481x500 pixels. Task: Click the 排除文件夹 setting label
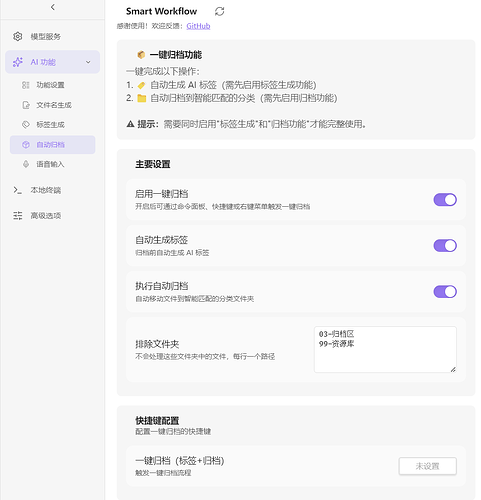tap(157, 344)
